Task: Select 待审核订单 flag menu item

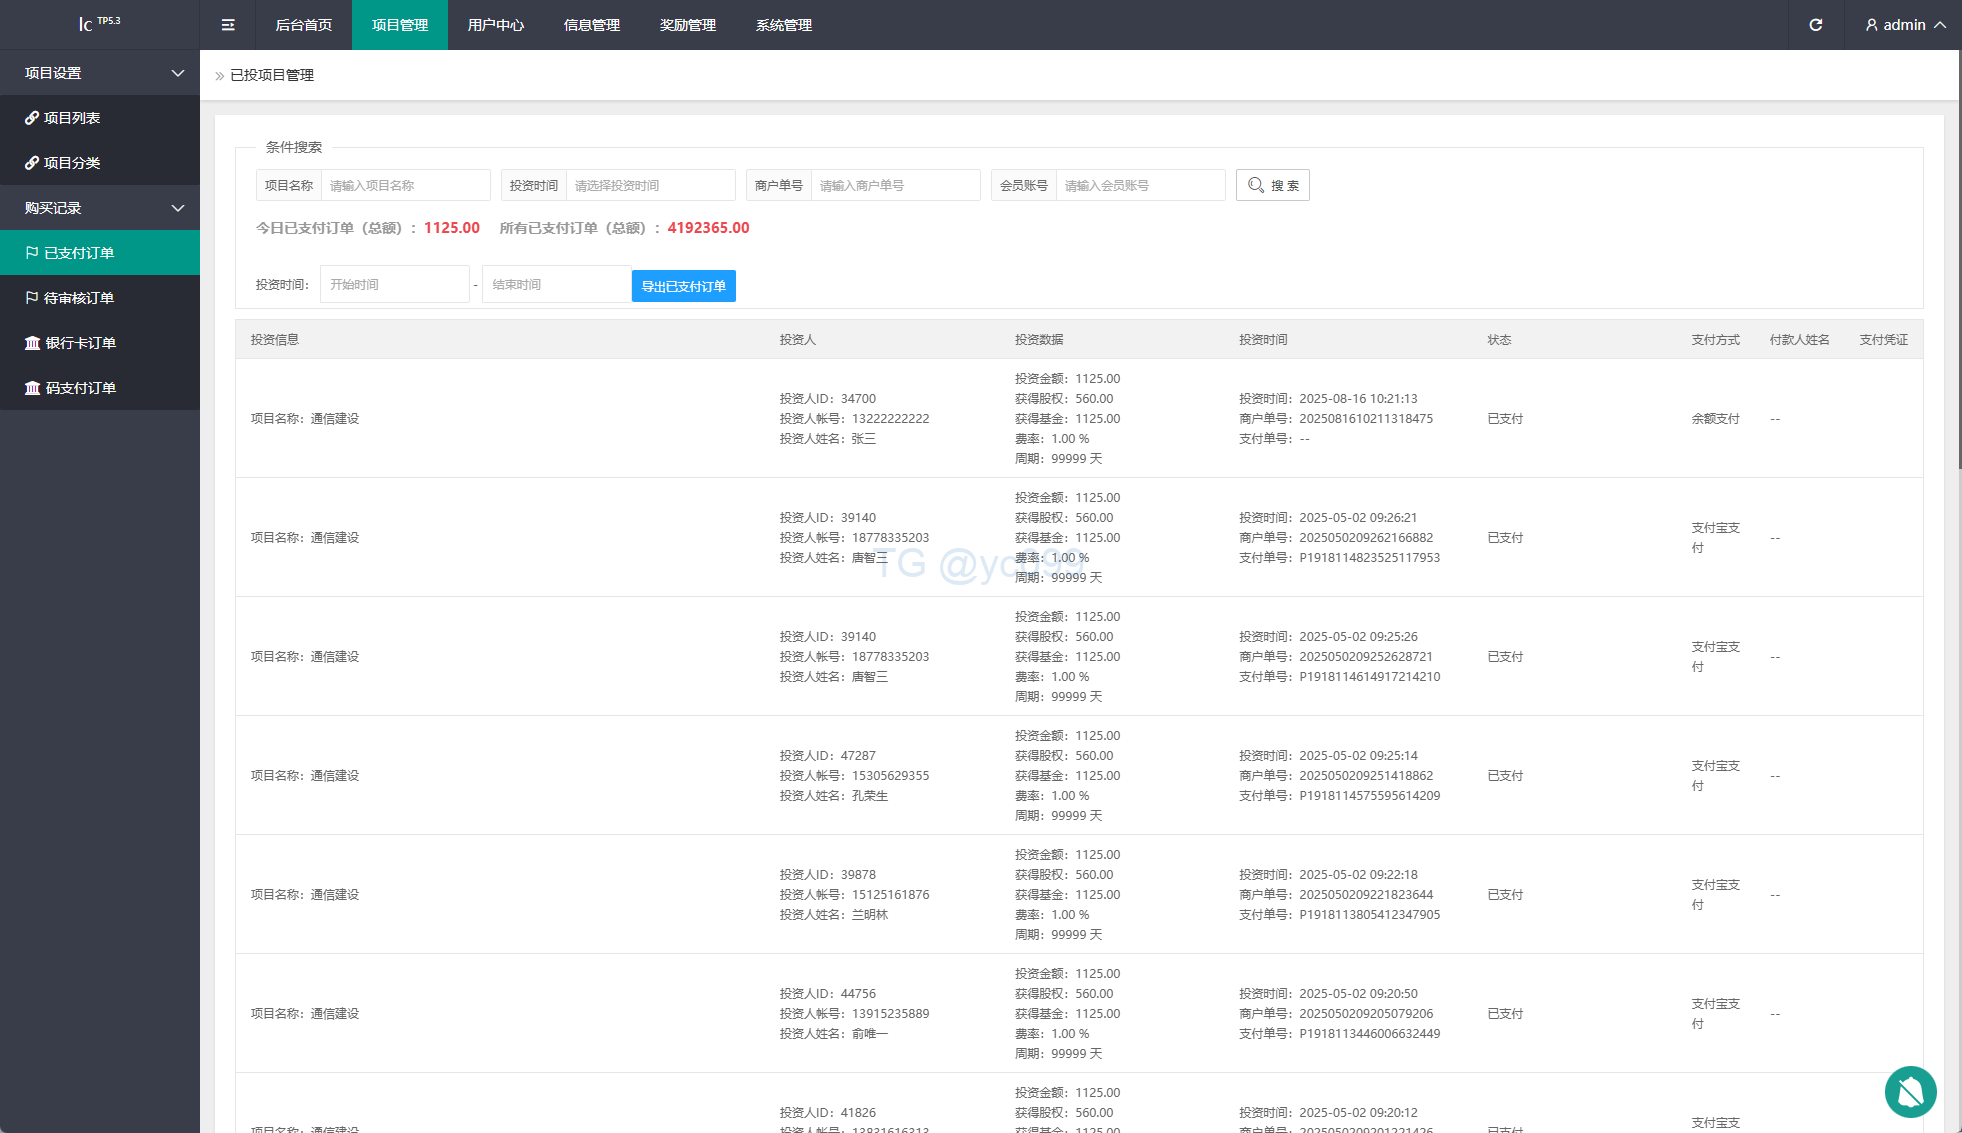Action: tap(78, 298)
